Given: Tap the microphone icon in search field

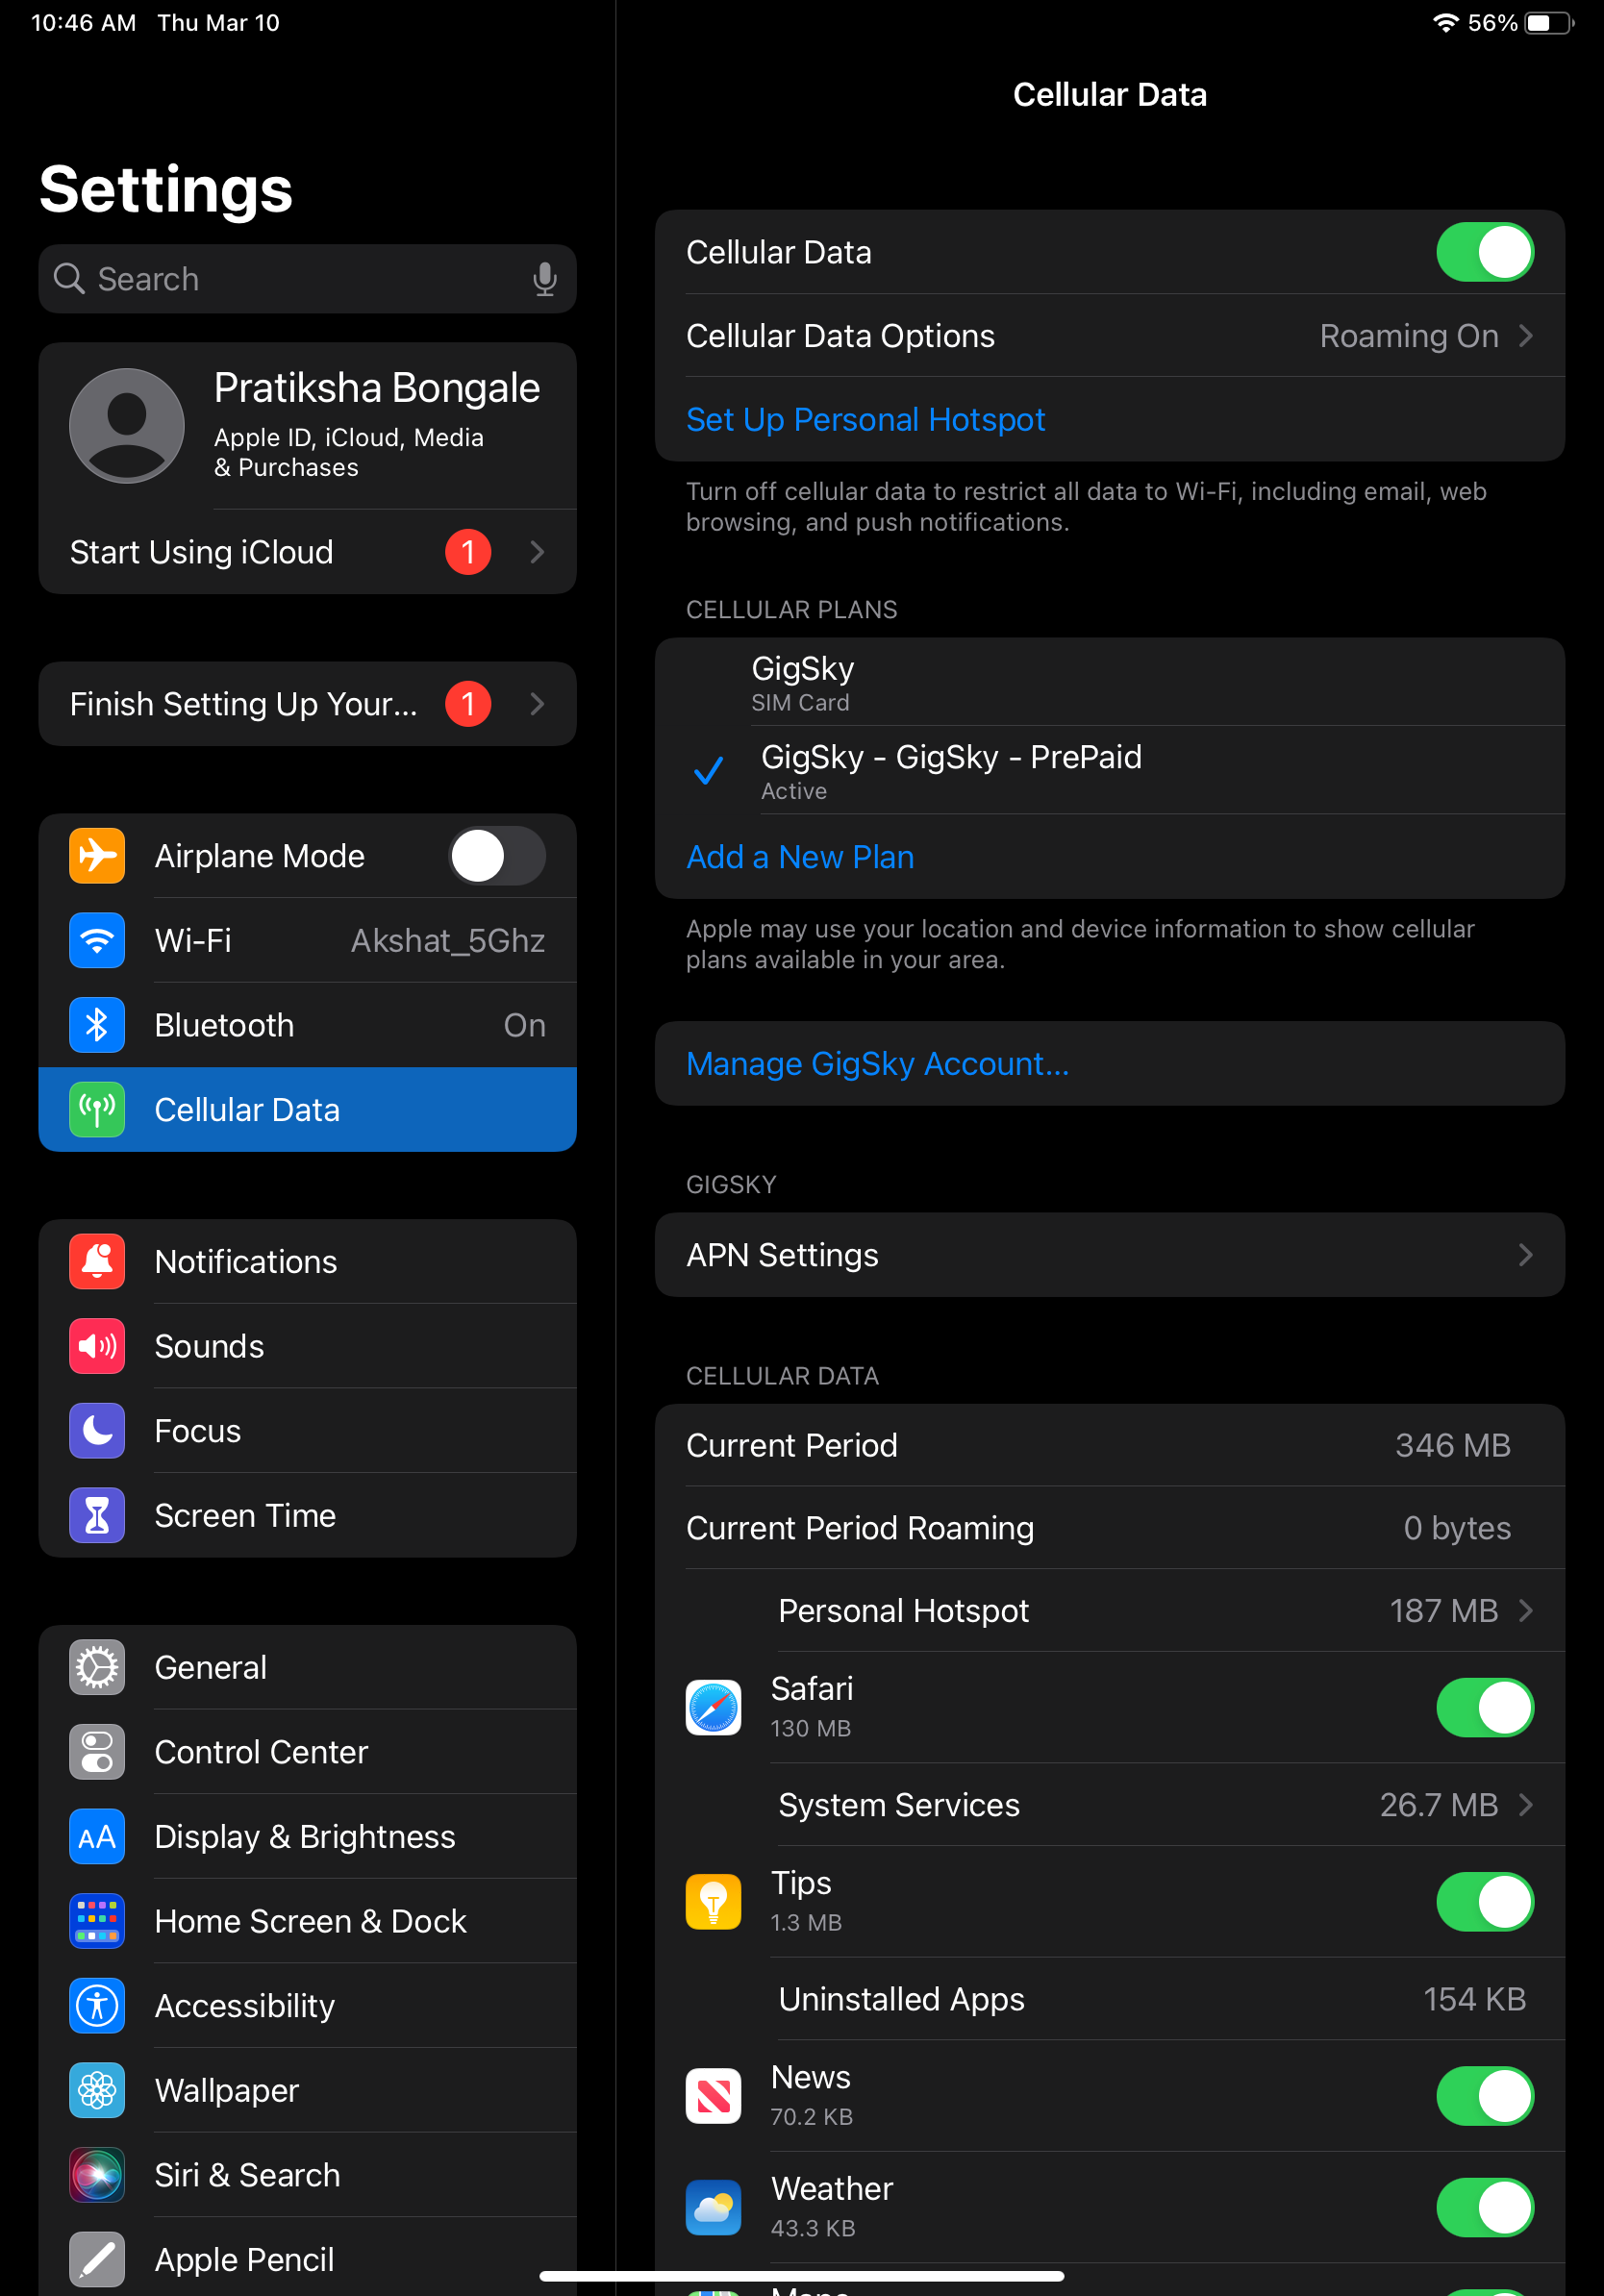Looking at the screenshot, I should [544, 279].
